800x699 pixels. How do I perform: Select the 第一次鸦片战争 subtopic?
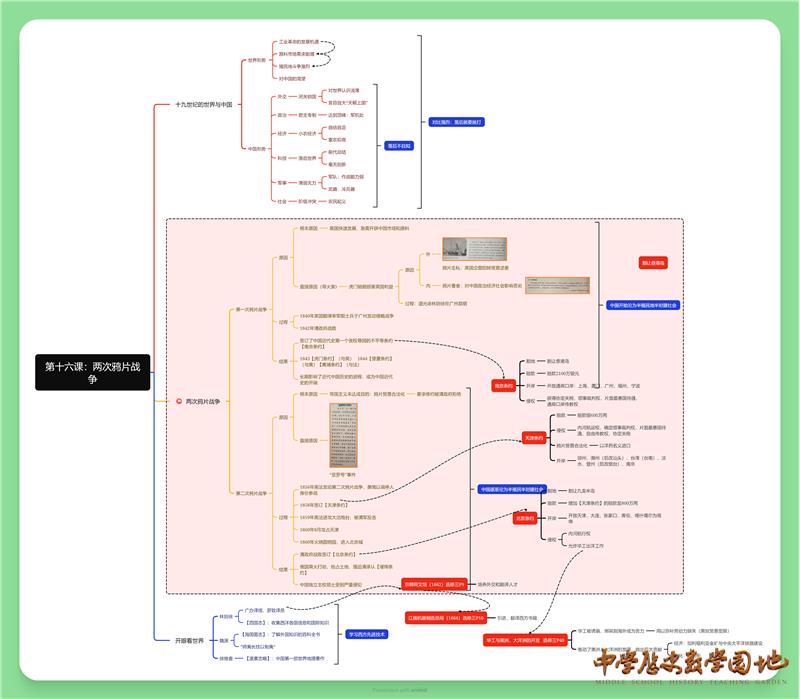pos(251,310)
